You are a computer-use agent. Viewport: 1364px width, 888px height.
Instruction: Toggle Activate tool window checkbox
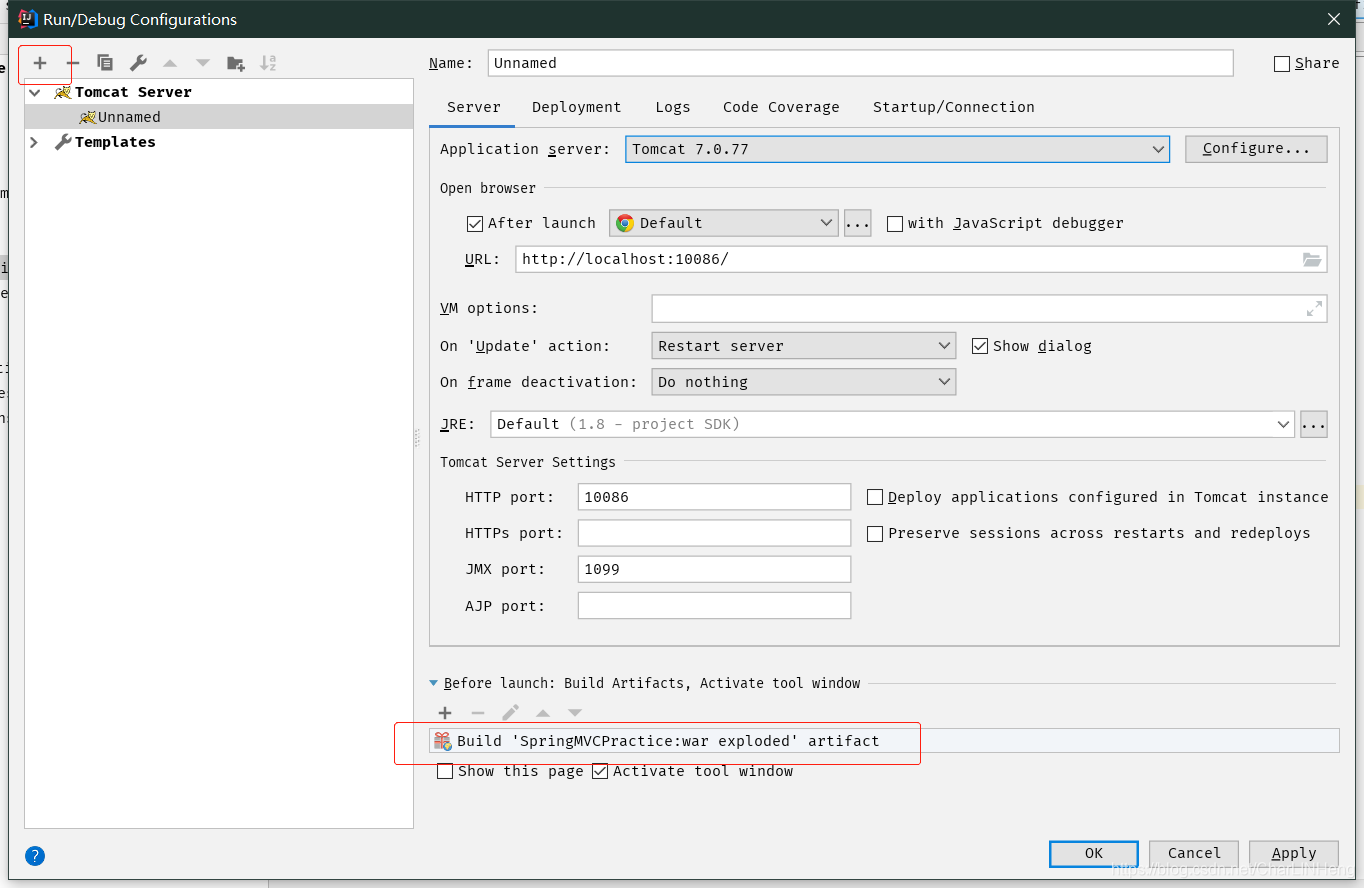(600, 772)
